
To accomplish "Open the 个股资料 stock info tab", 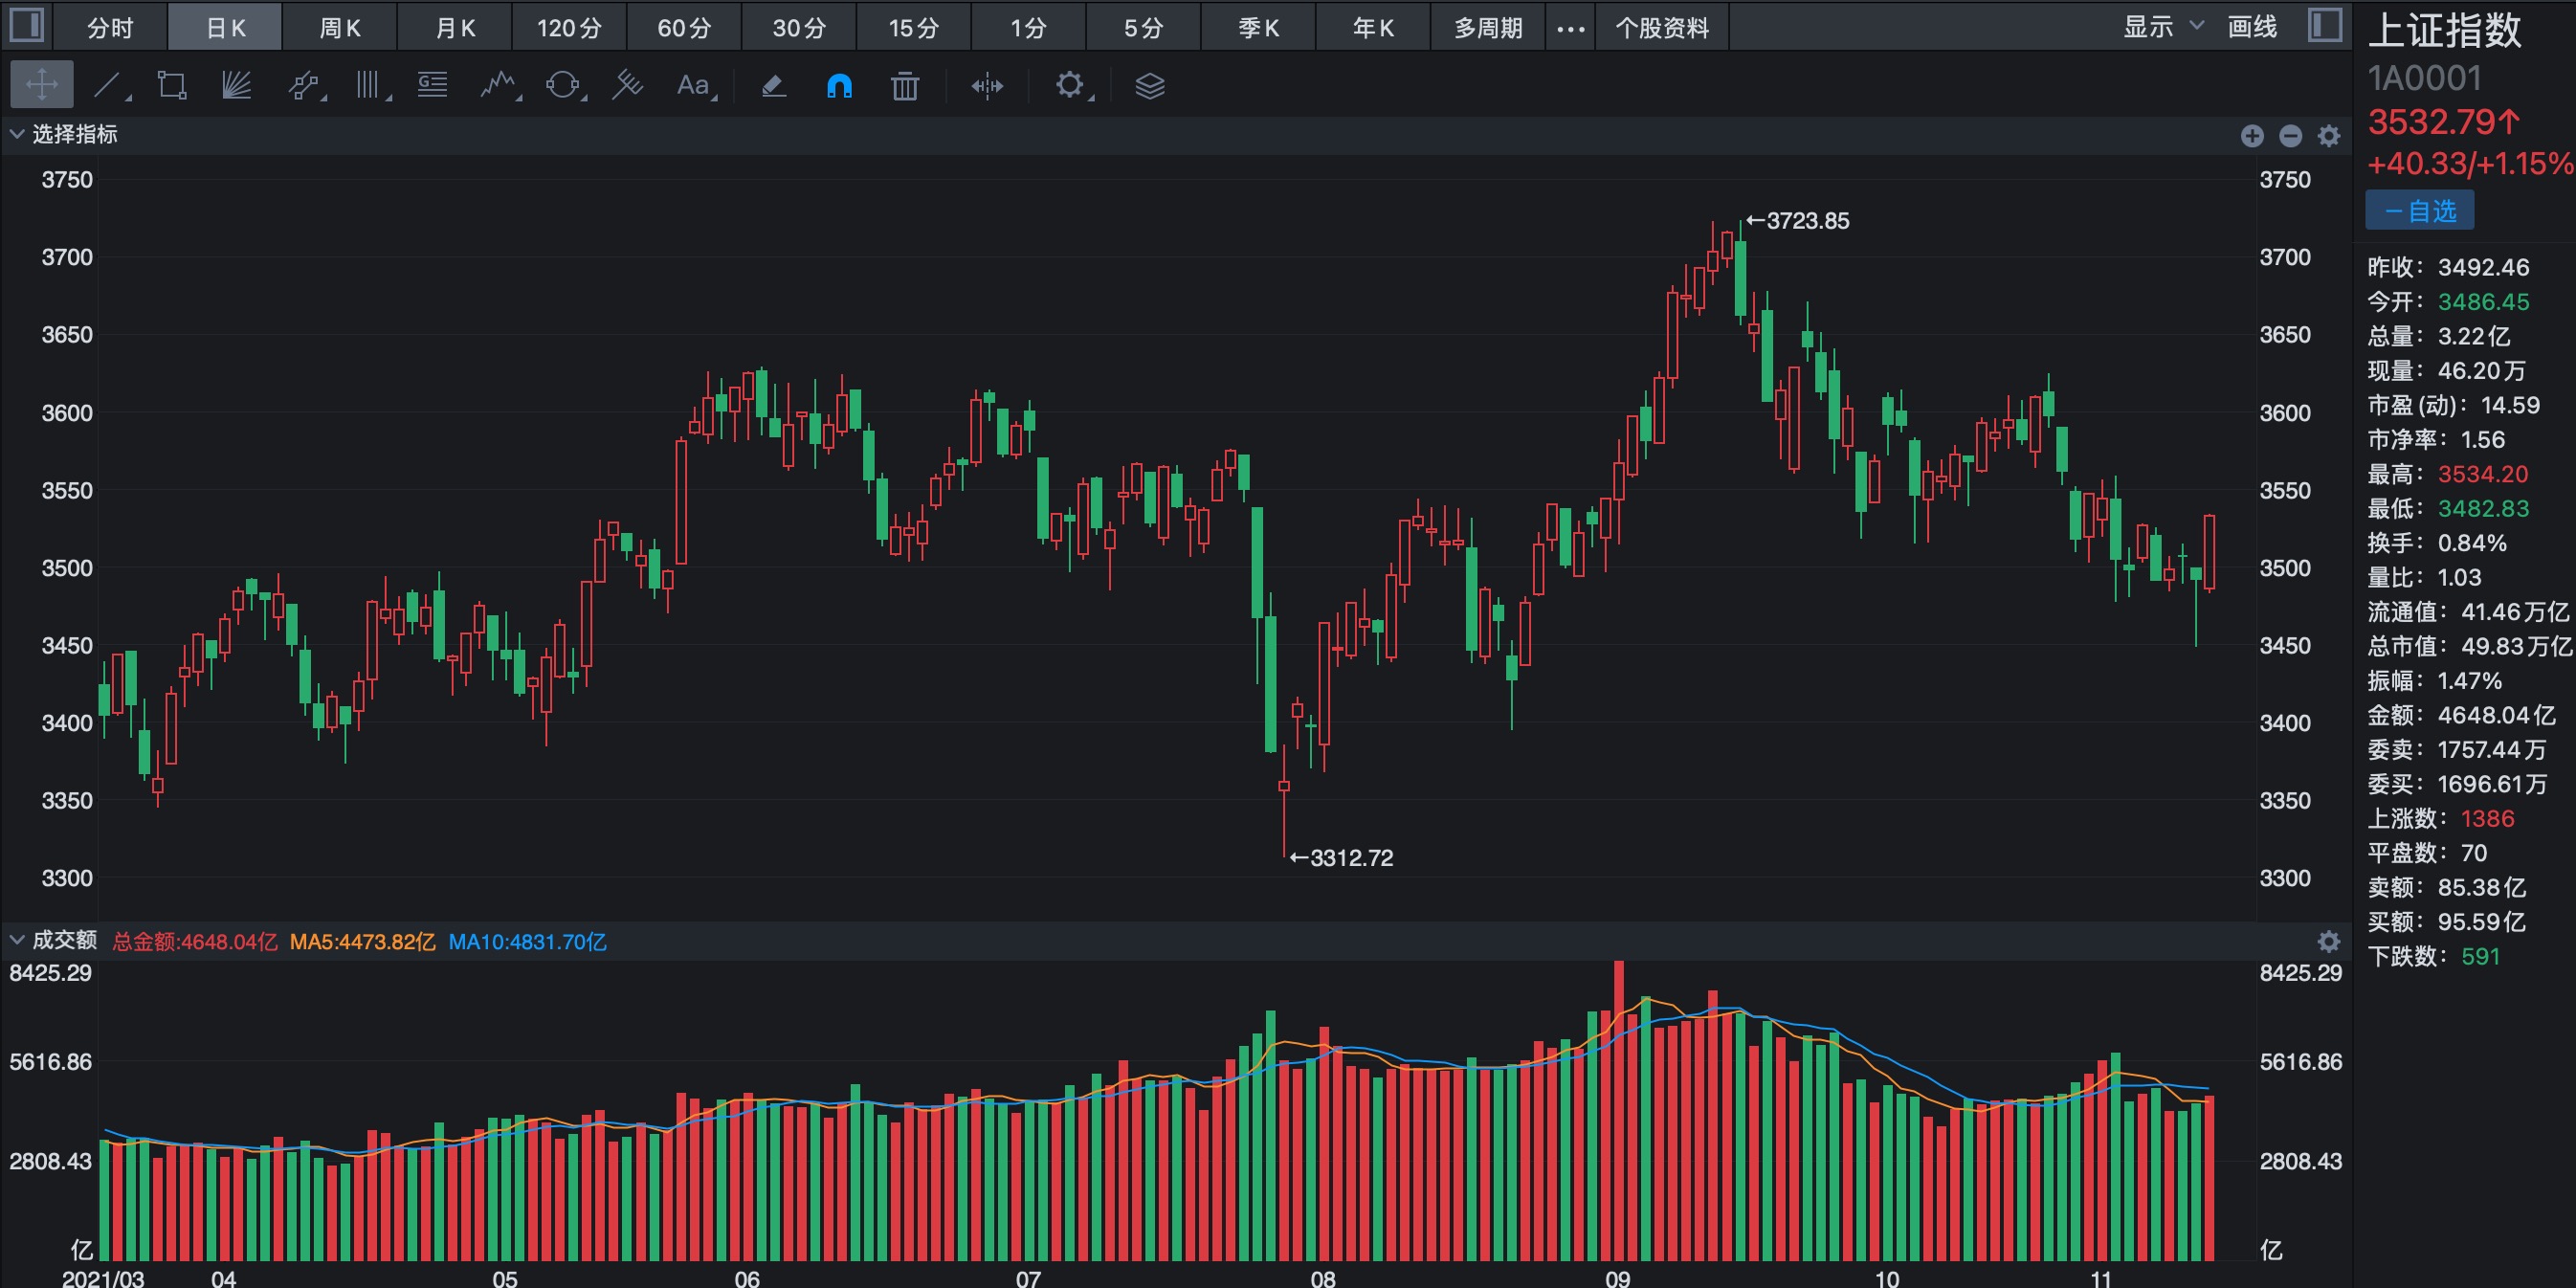I will [1663, 27].
